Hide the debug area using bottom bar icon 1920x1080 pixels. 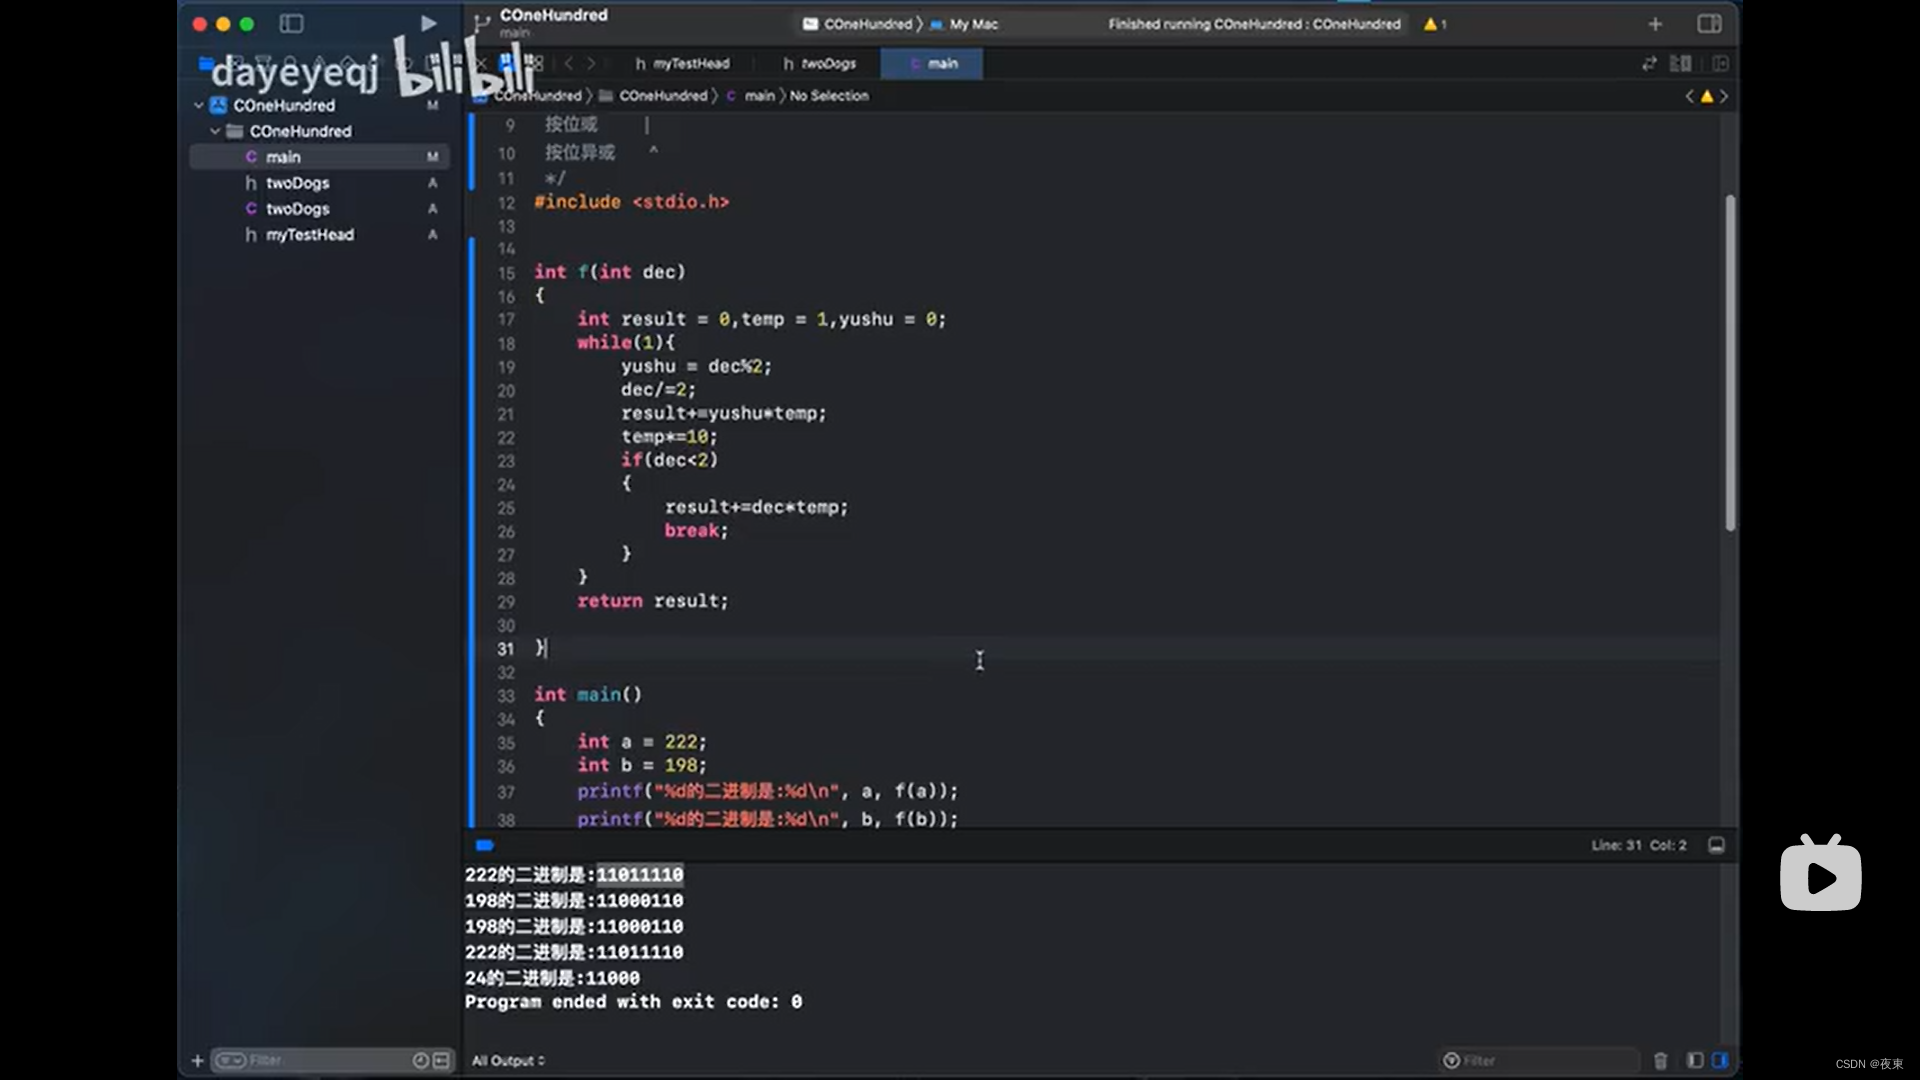tap(1716, 845)
